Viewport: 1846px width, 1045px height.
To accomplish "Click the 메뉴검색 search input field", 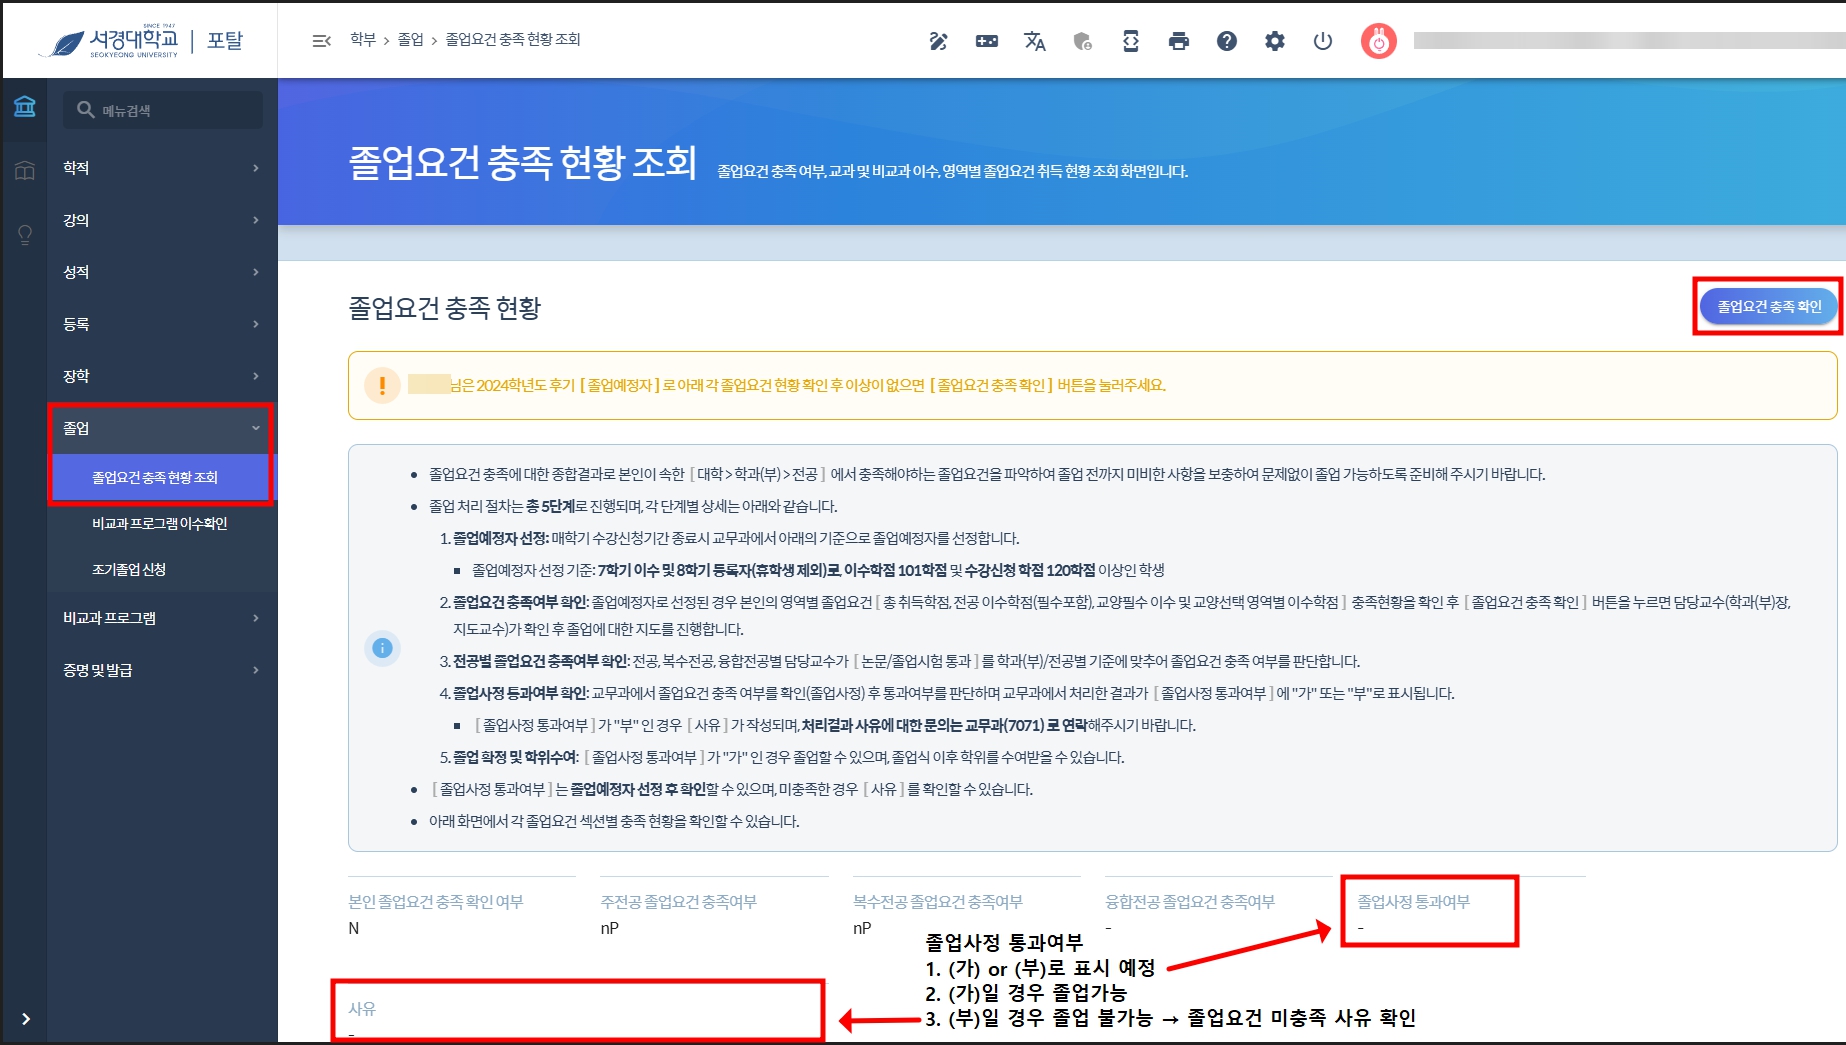I will pyautogui.click(x=162, y=110).
